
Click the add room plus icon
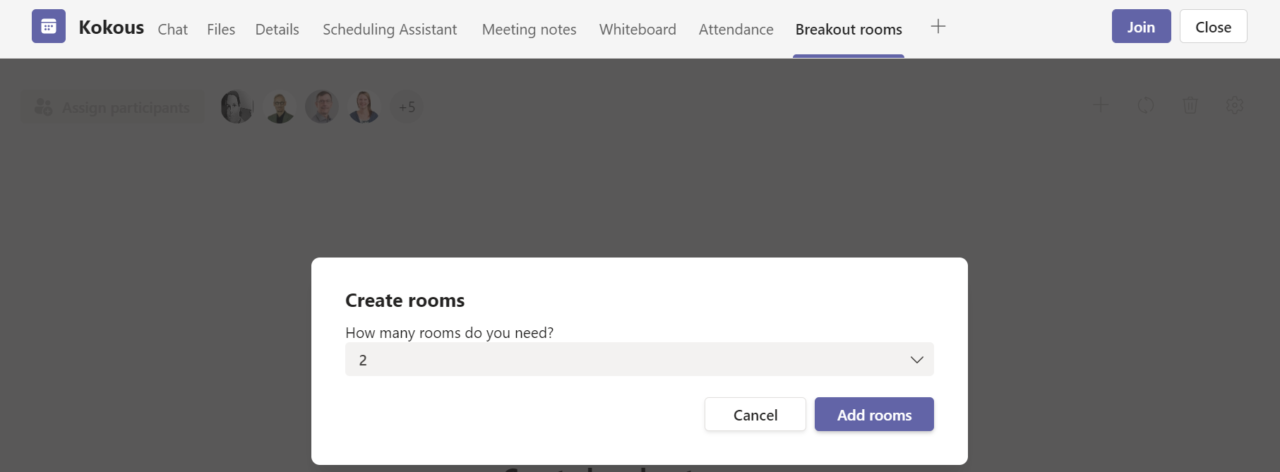coord(1101,105)
